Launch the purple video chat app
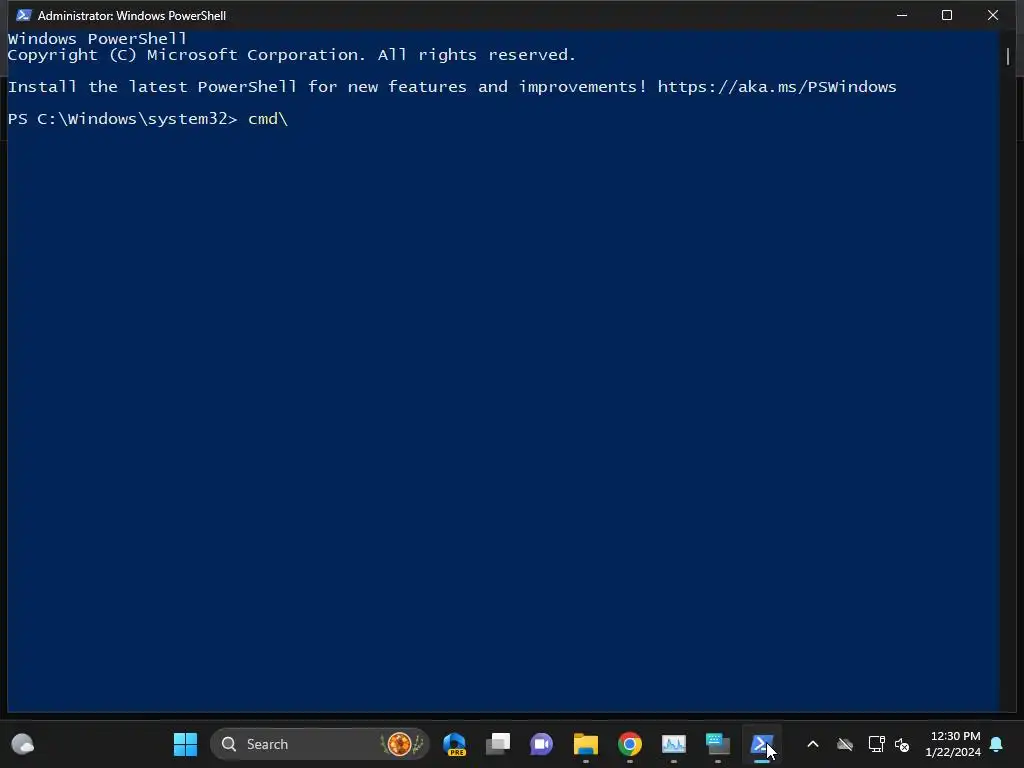This screenshot has width=1024, height=768. (x=541, y=744)
